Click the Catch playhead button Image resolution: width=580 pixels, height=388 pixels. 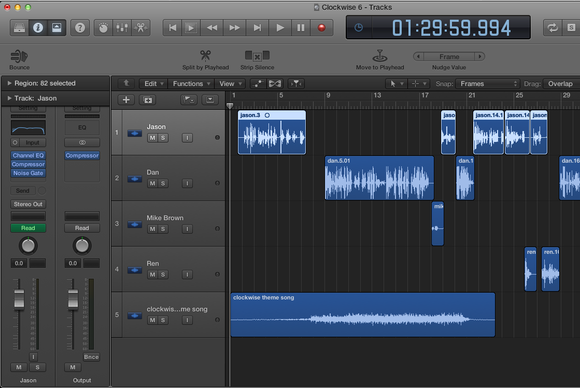pyautogui.click(x=296, y=84)
